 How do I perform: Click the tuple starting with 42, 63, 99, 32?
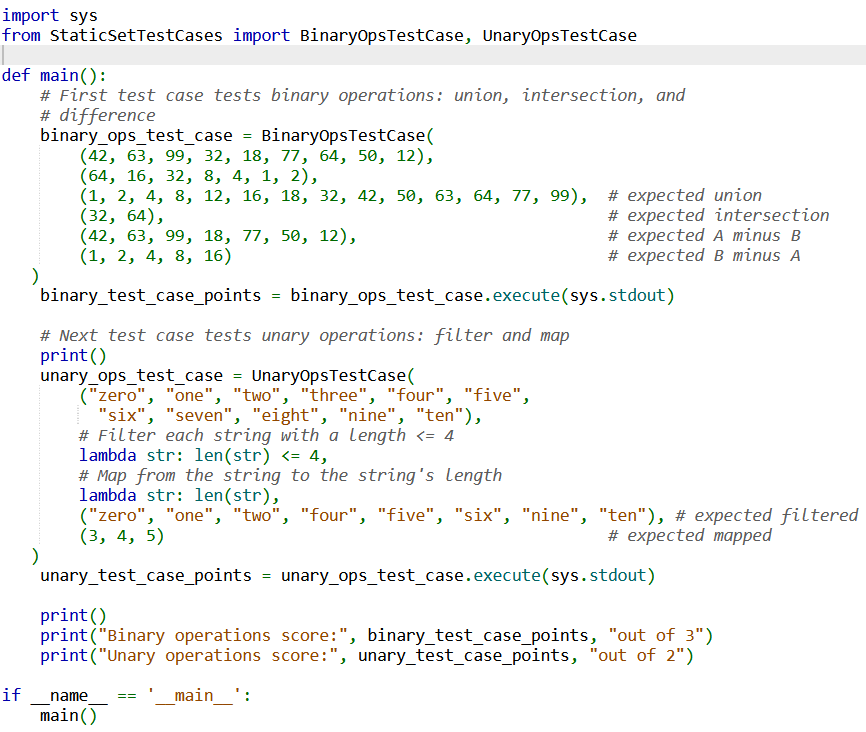[x=256, y=155]
